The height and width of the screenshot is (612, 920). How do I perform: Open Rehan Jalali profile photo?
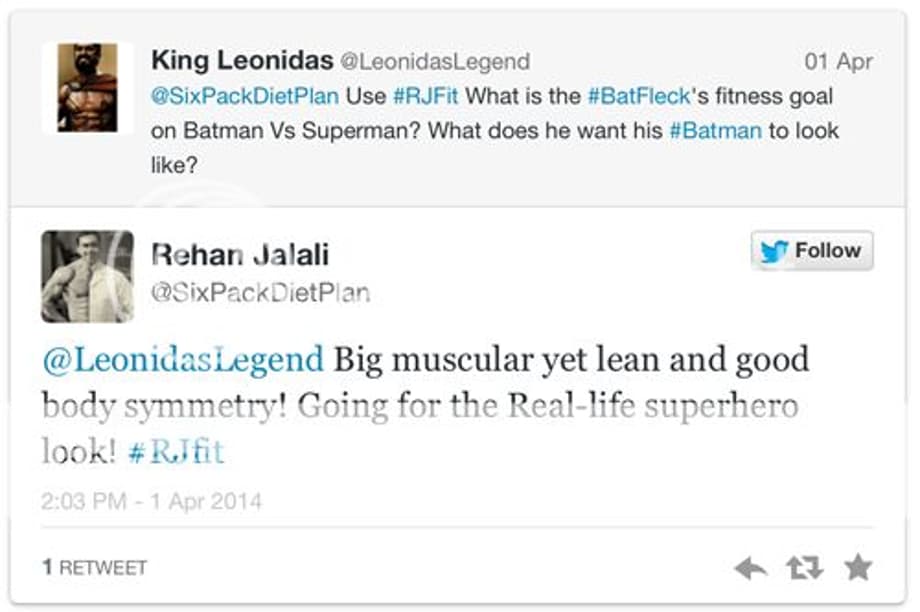click(x=87, y=277)
